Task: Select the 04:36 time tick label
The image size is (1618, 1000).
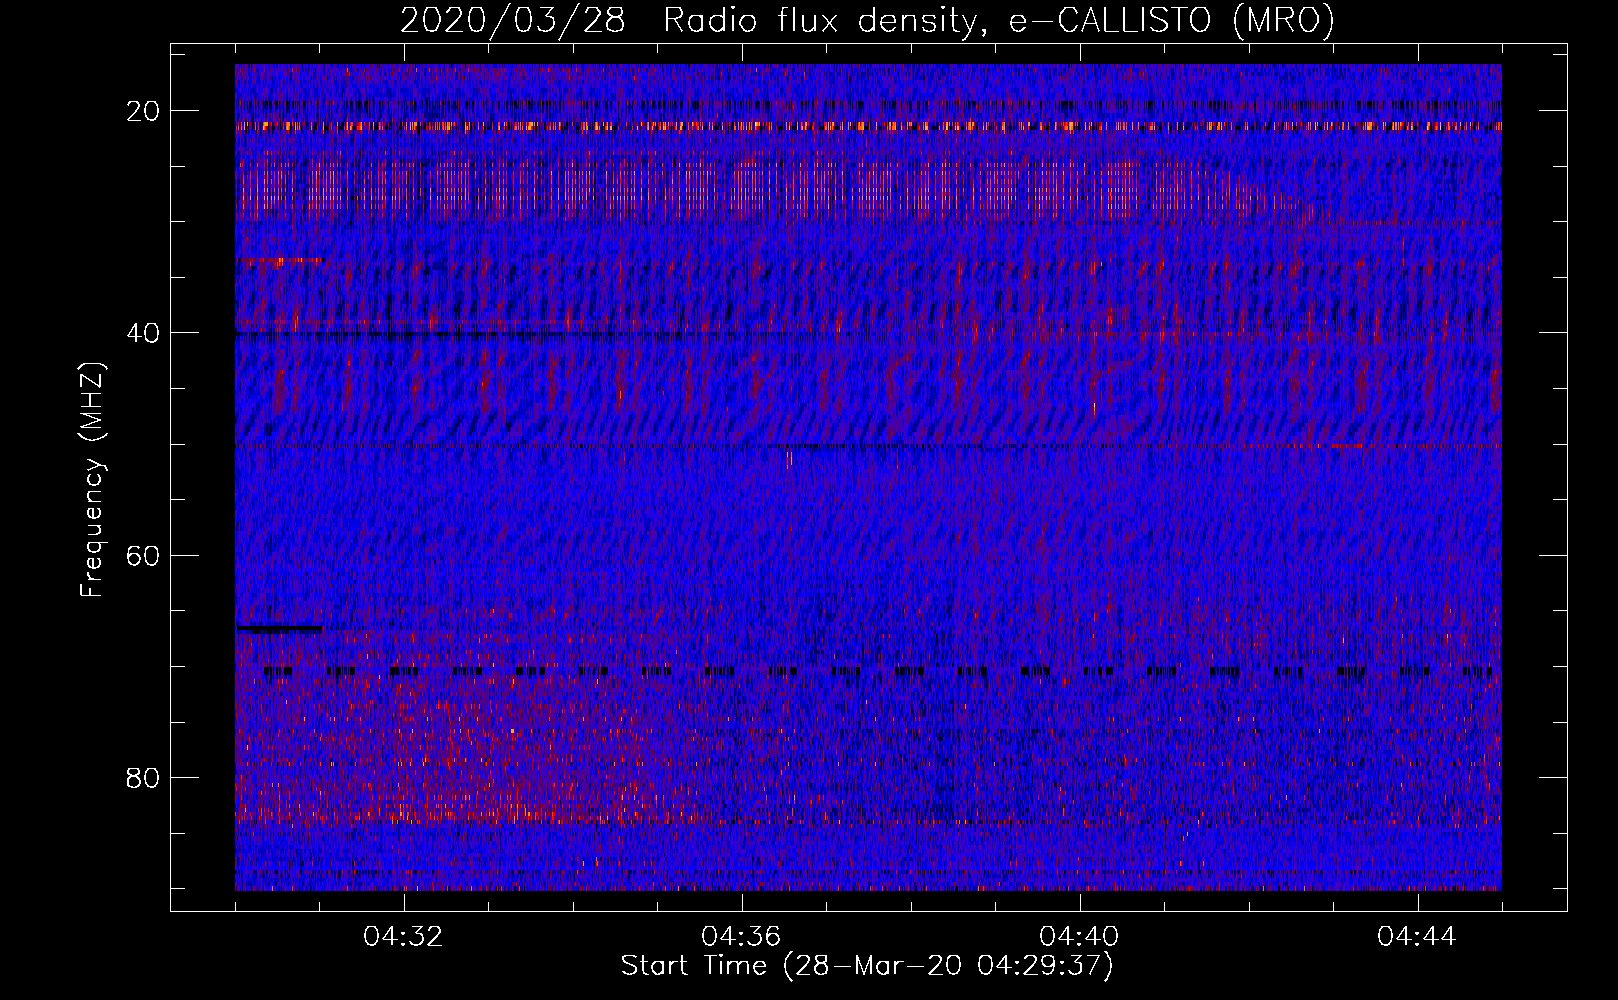Action: point(742,937)
